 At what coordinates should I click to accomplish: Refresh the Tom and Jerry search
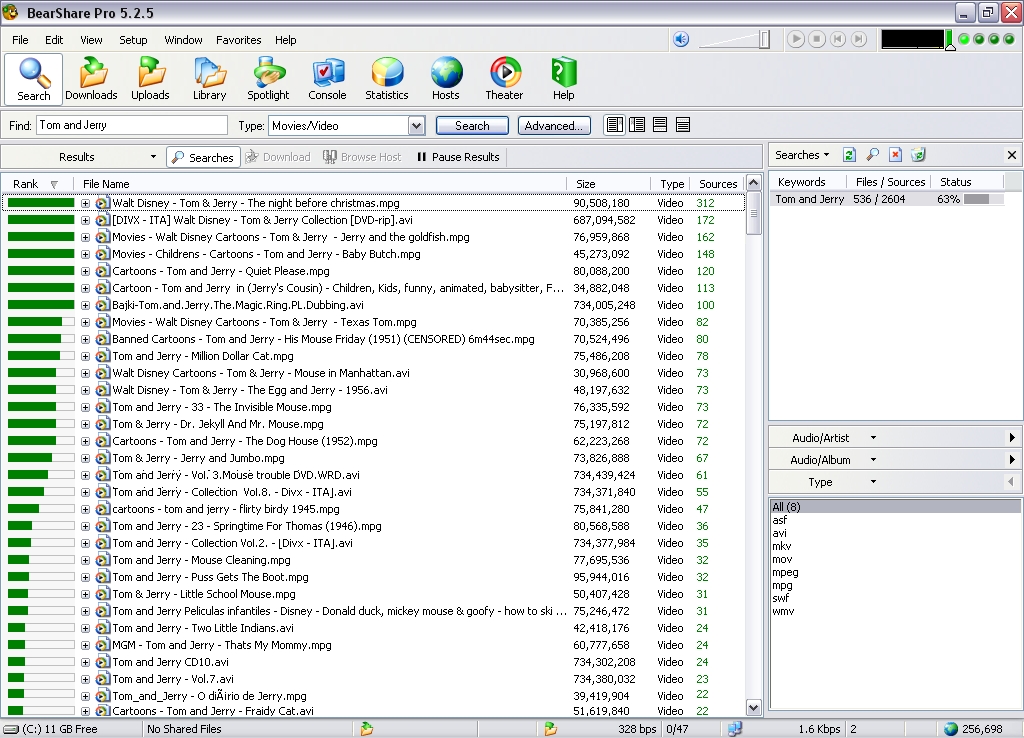[849, 155]
